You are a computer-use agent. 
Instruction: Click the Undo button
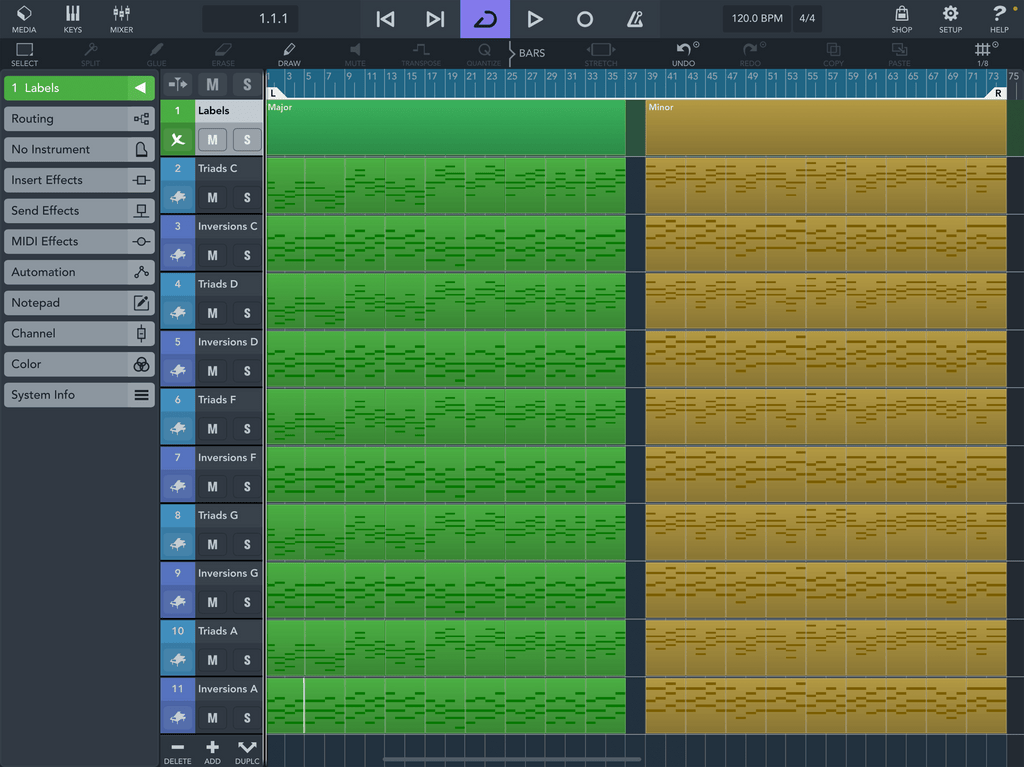pos(684,54)
